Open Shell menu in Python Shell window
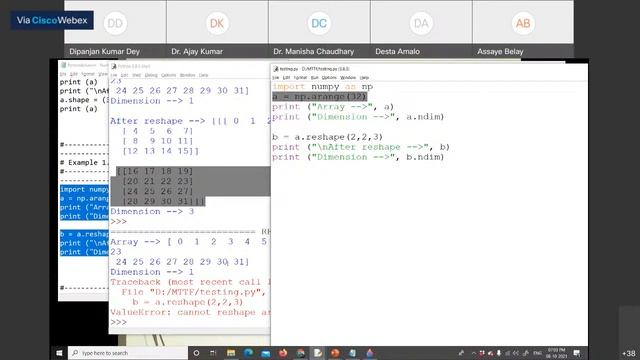 (137, 75)
